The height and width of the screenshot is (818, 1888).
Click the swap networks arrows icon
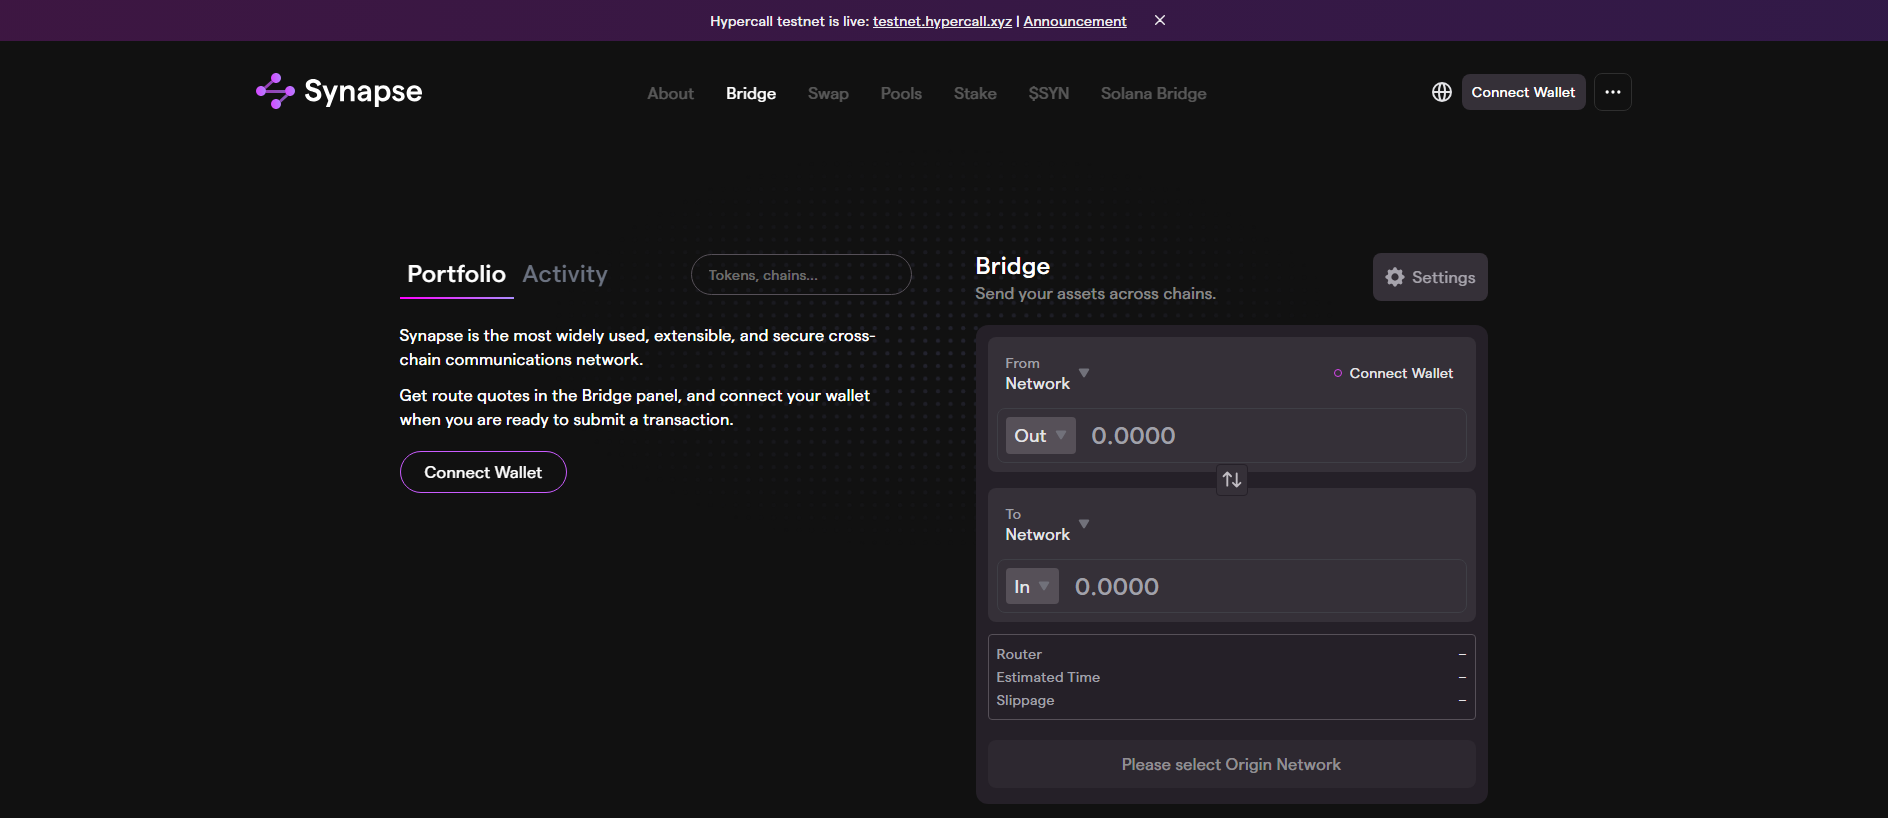coord(1232,480)
